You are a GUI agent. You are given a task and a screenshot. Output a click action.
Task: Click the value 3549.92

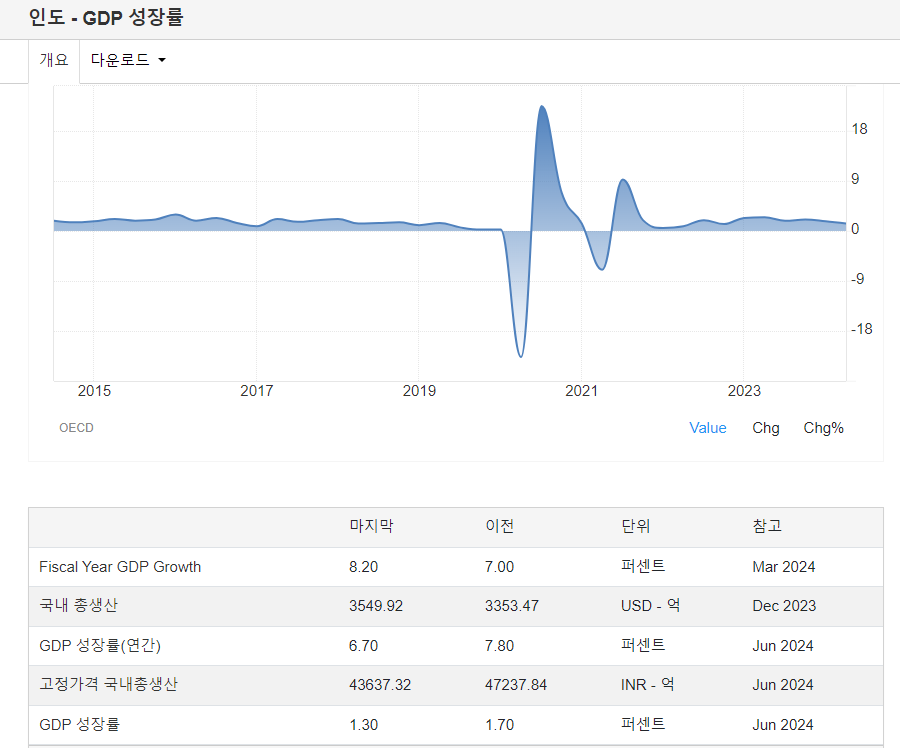376,606
